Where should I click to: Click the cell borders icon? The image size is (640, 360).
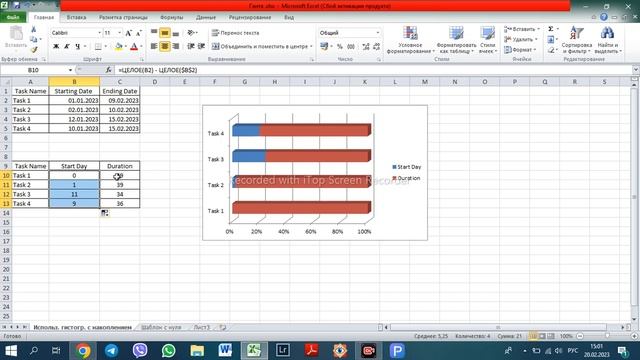[98, 47]
